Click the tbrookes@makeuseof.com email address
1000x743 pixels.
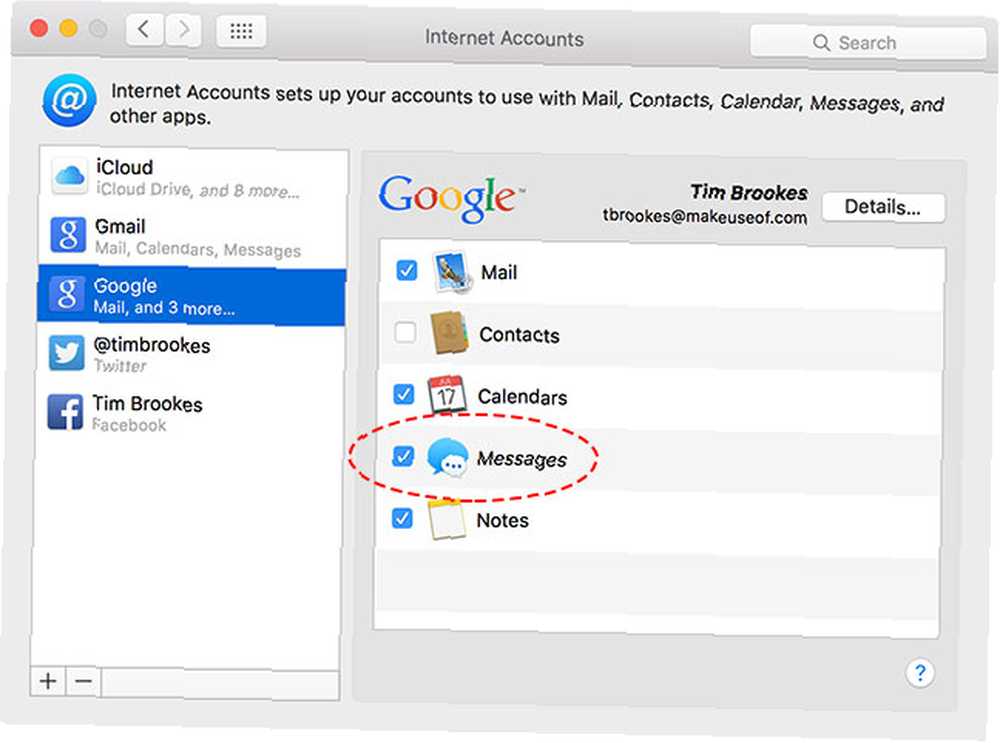tap(705, 217)
